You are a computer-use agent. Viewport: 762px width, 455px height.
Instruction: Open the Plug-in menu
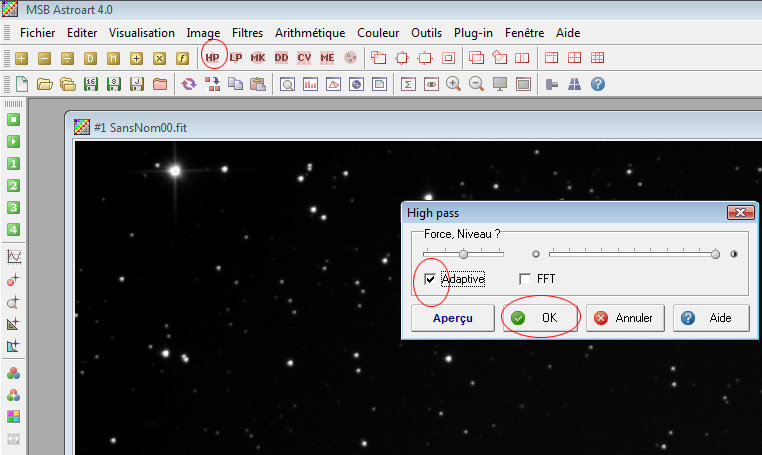(473, 33)
